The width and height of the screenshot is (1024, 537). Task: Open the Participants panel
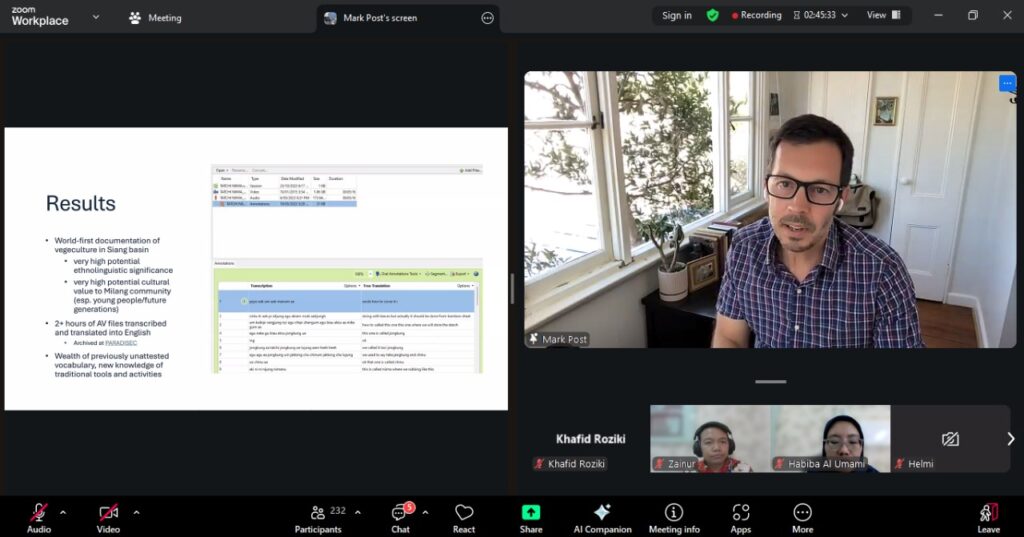[x=319, y=516]
